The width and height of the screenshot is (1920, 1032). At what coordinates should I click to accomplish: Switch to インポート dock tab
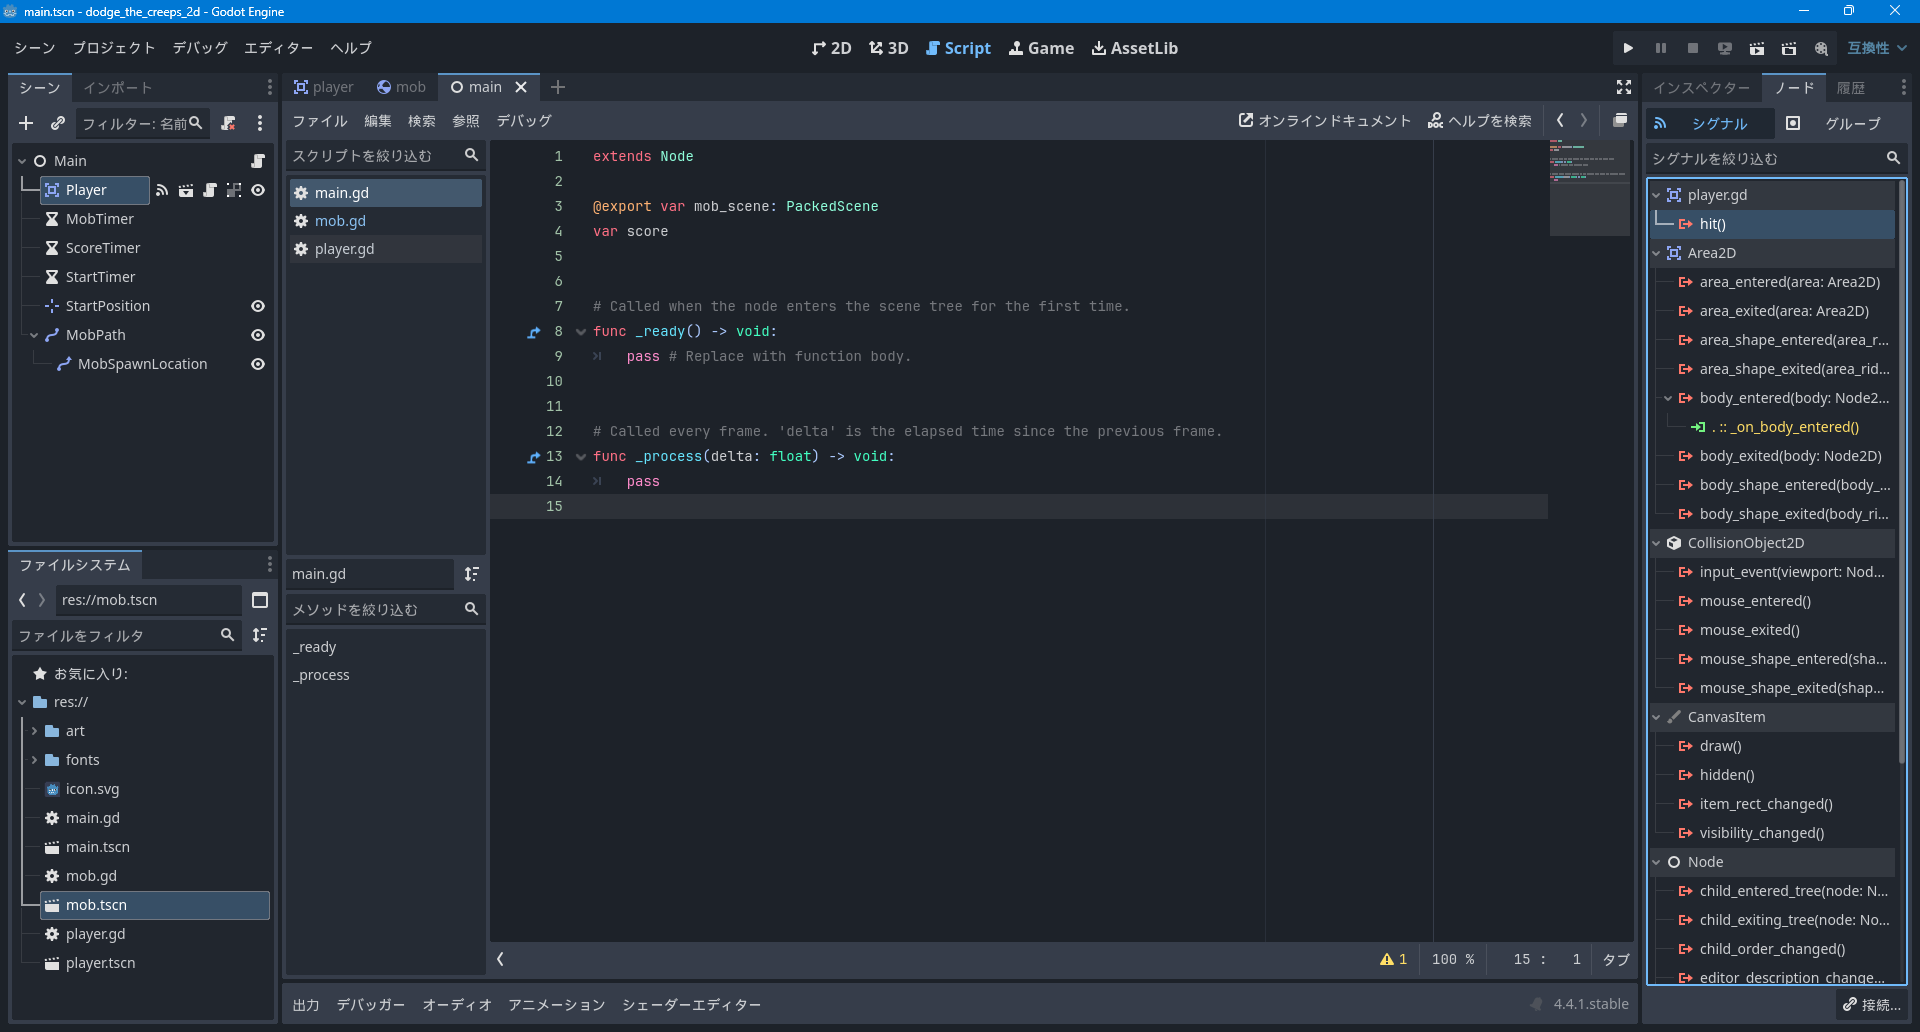click(118, 88)
